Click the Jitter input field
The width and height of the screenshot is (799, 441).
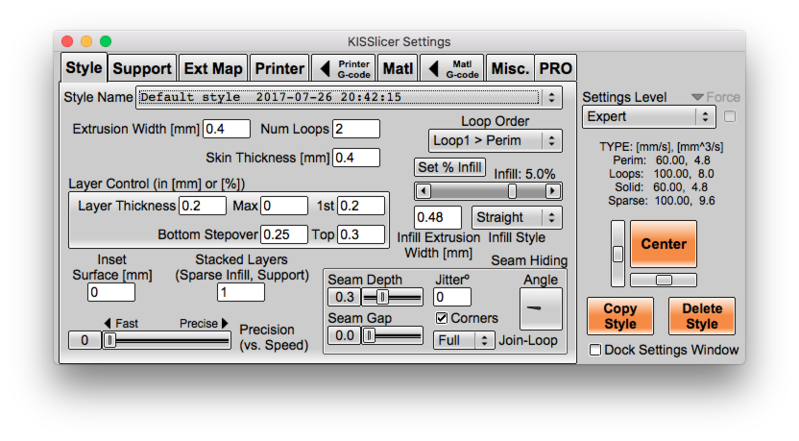pos(452,297)
